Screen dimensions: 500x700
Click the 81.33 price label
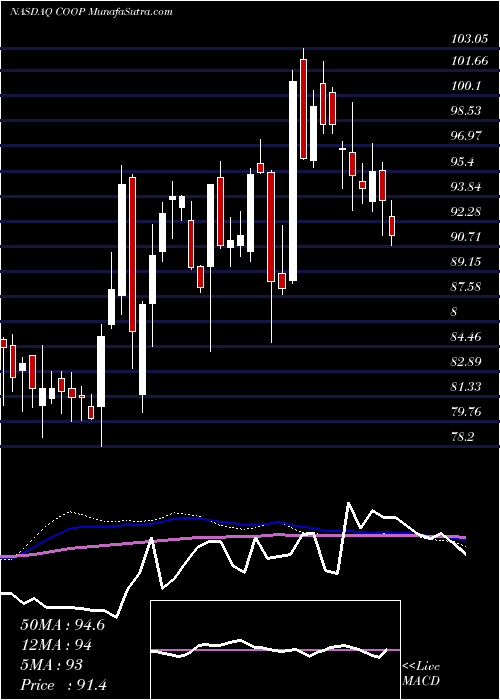tap(466, 387)
